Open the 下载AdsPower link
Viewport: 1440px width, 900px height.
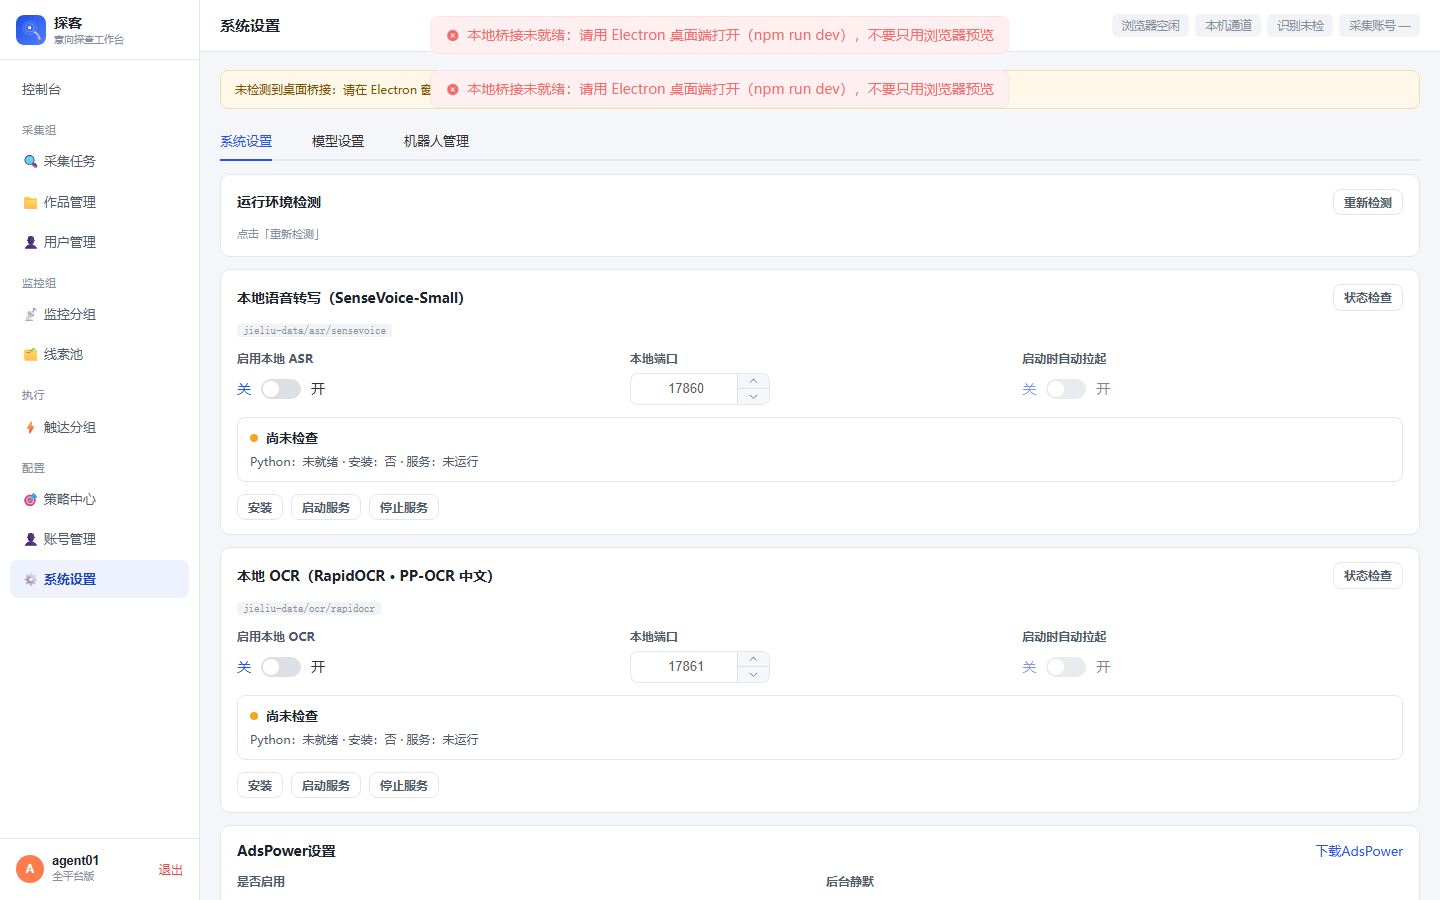(1359, 851)
